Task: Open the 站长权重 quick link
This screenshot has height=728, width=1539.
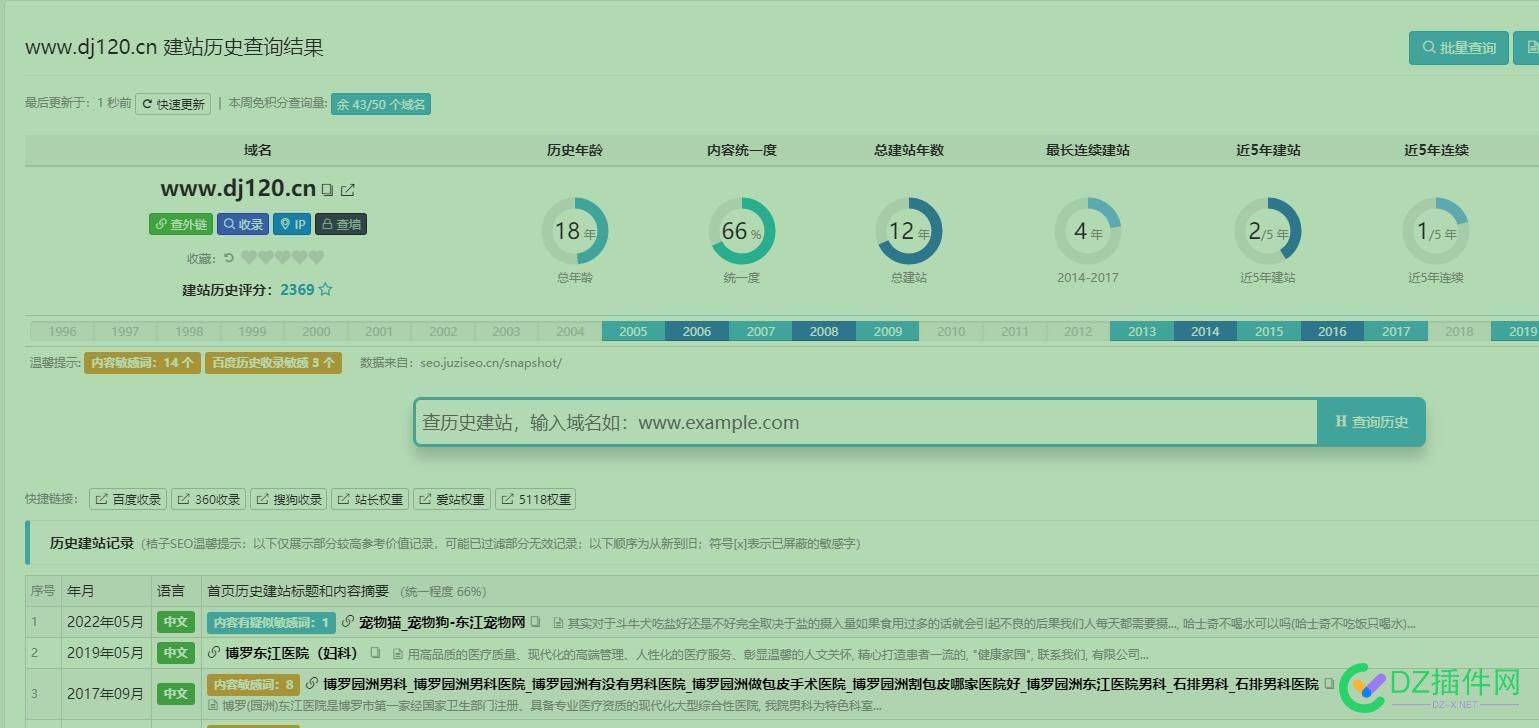Action: click(370, 499)
